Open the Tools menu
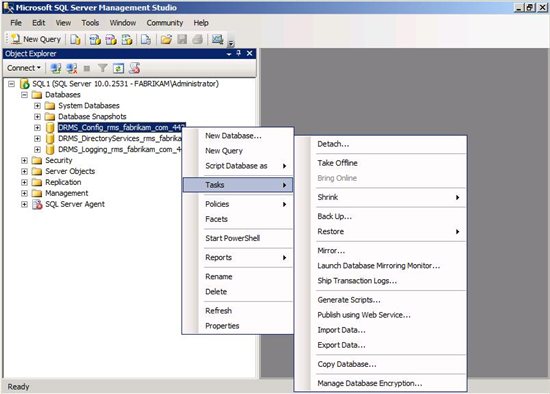Screen dimensions: 550x394 coord(90,23)
